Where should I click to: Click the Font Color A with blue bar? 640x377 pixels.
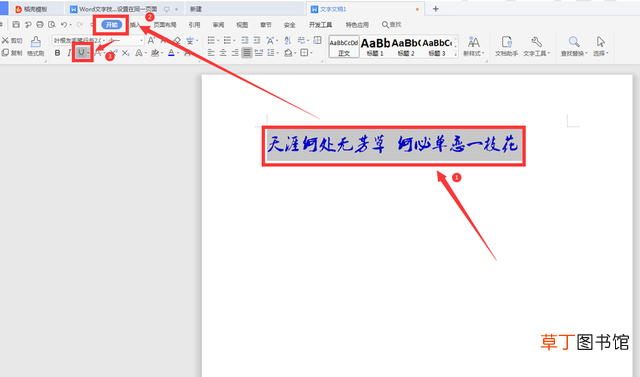point(171,53)
